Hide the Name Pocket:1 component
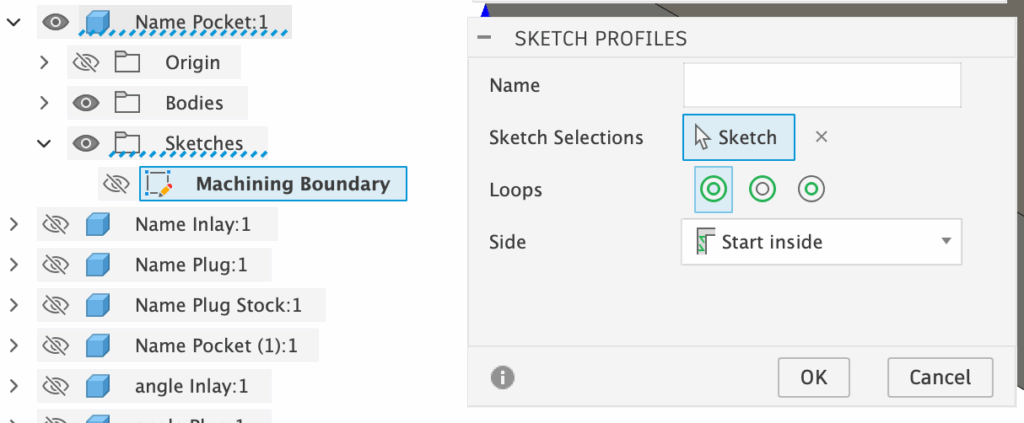Viewport: 1024px width, 423px height. pyautogui.click(x=56, y=21)
